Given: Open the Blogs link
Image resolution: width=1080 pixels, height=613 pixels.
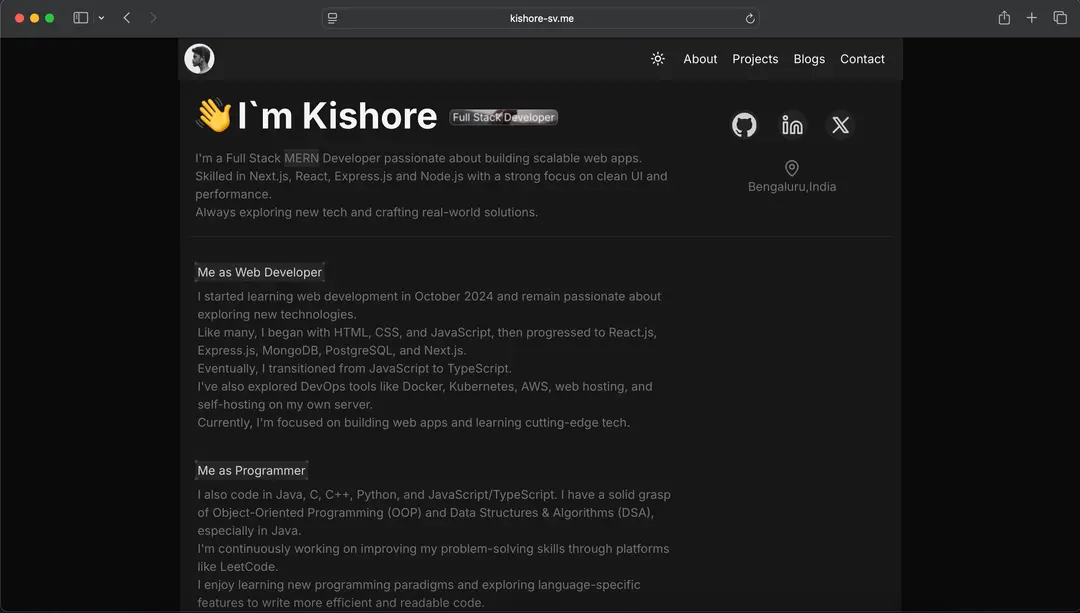Looking at the screenshot, I should click(x=809, y=59).
